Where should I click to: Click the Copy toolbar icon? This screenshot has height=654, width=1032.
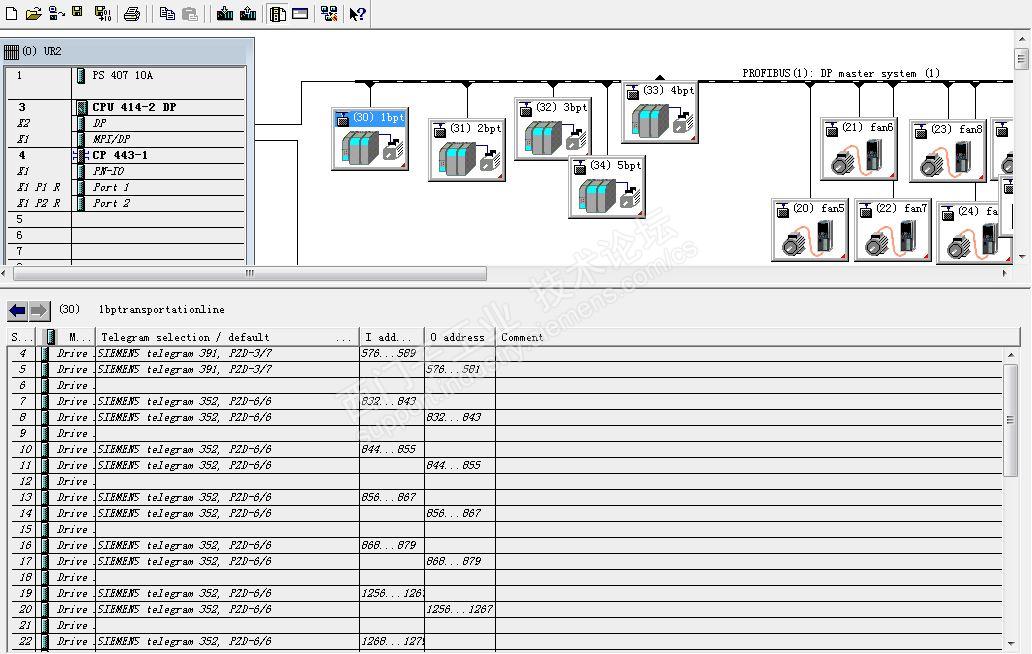(x=167, y=13)
